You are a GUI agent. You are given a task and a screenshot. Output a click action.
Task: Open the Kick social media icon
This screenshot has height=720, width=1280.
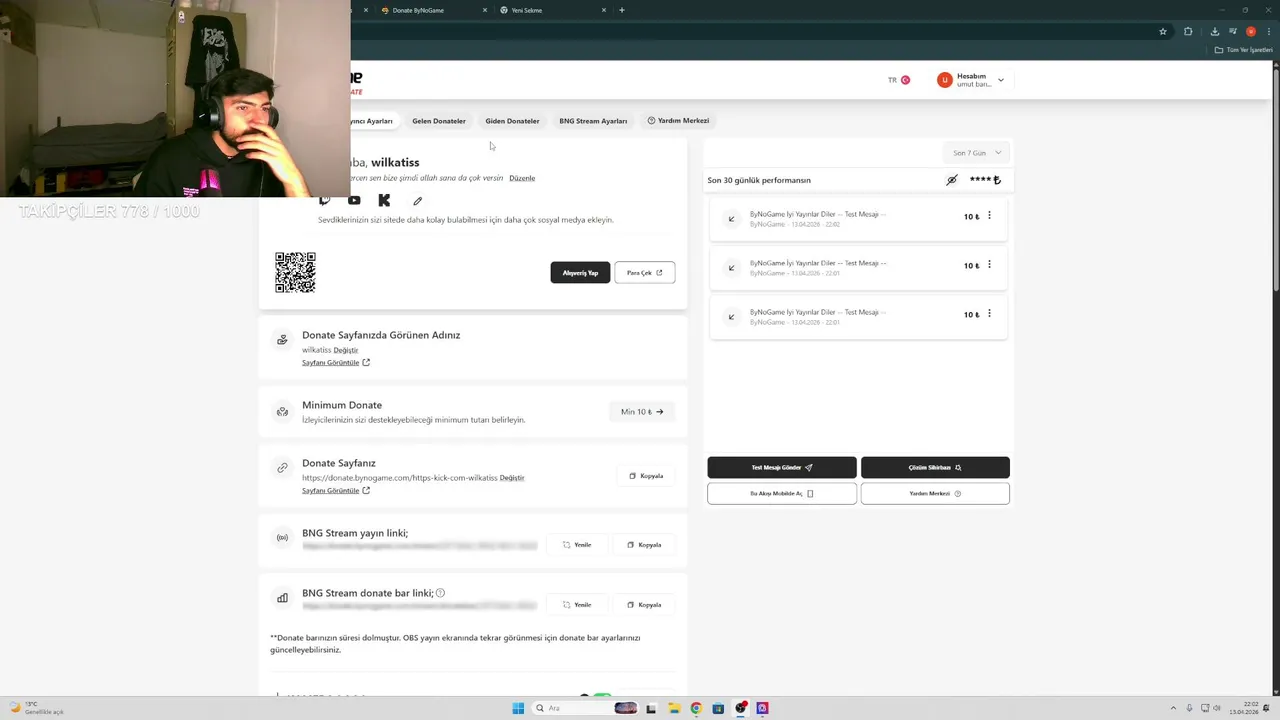(x=384, y=201)
